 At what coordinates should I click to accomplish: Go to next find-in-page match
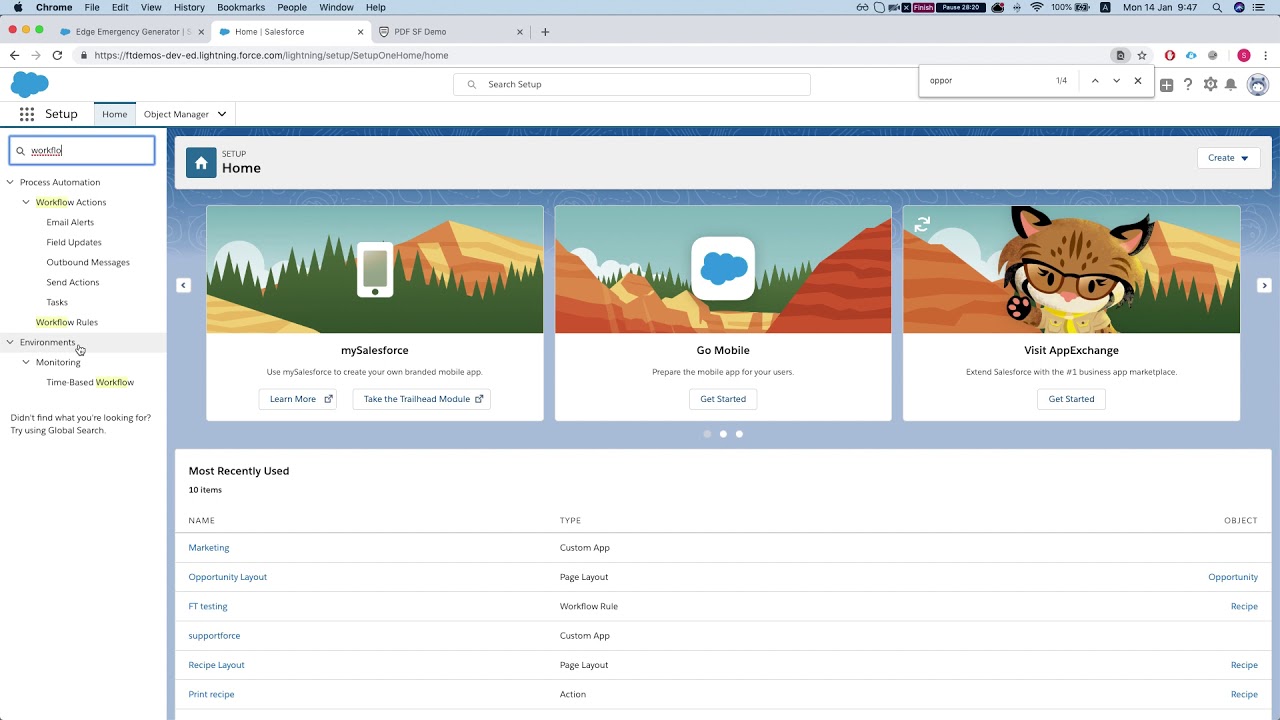1116,81
